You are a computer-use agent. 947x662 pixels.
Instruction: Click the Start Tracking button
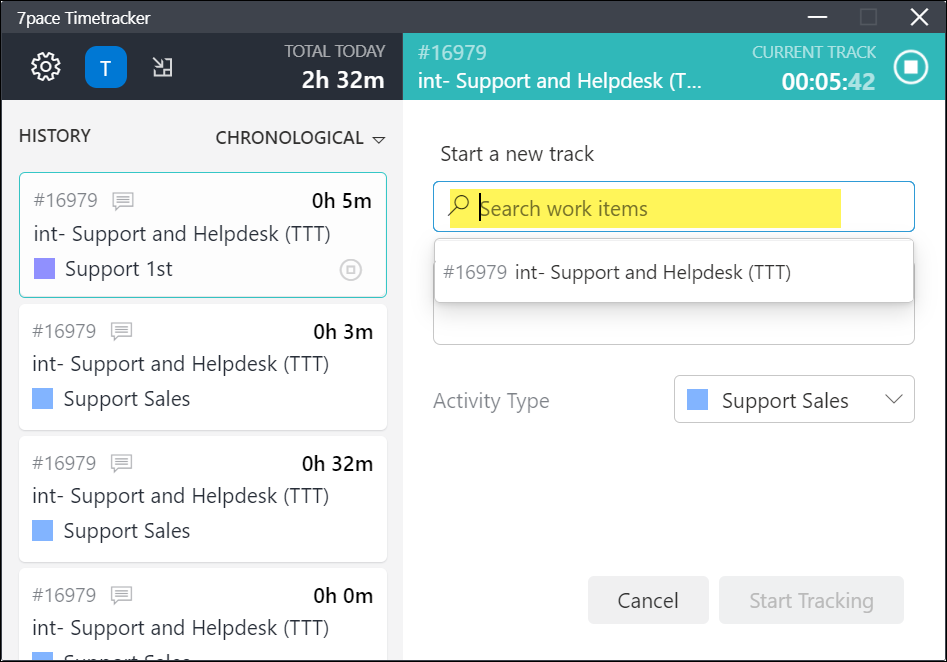[x=811, y=600]
